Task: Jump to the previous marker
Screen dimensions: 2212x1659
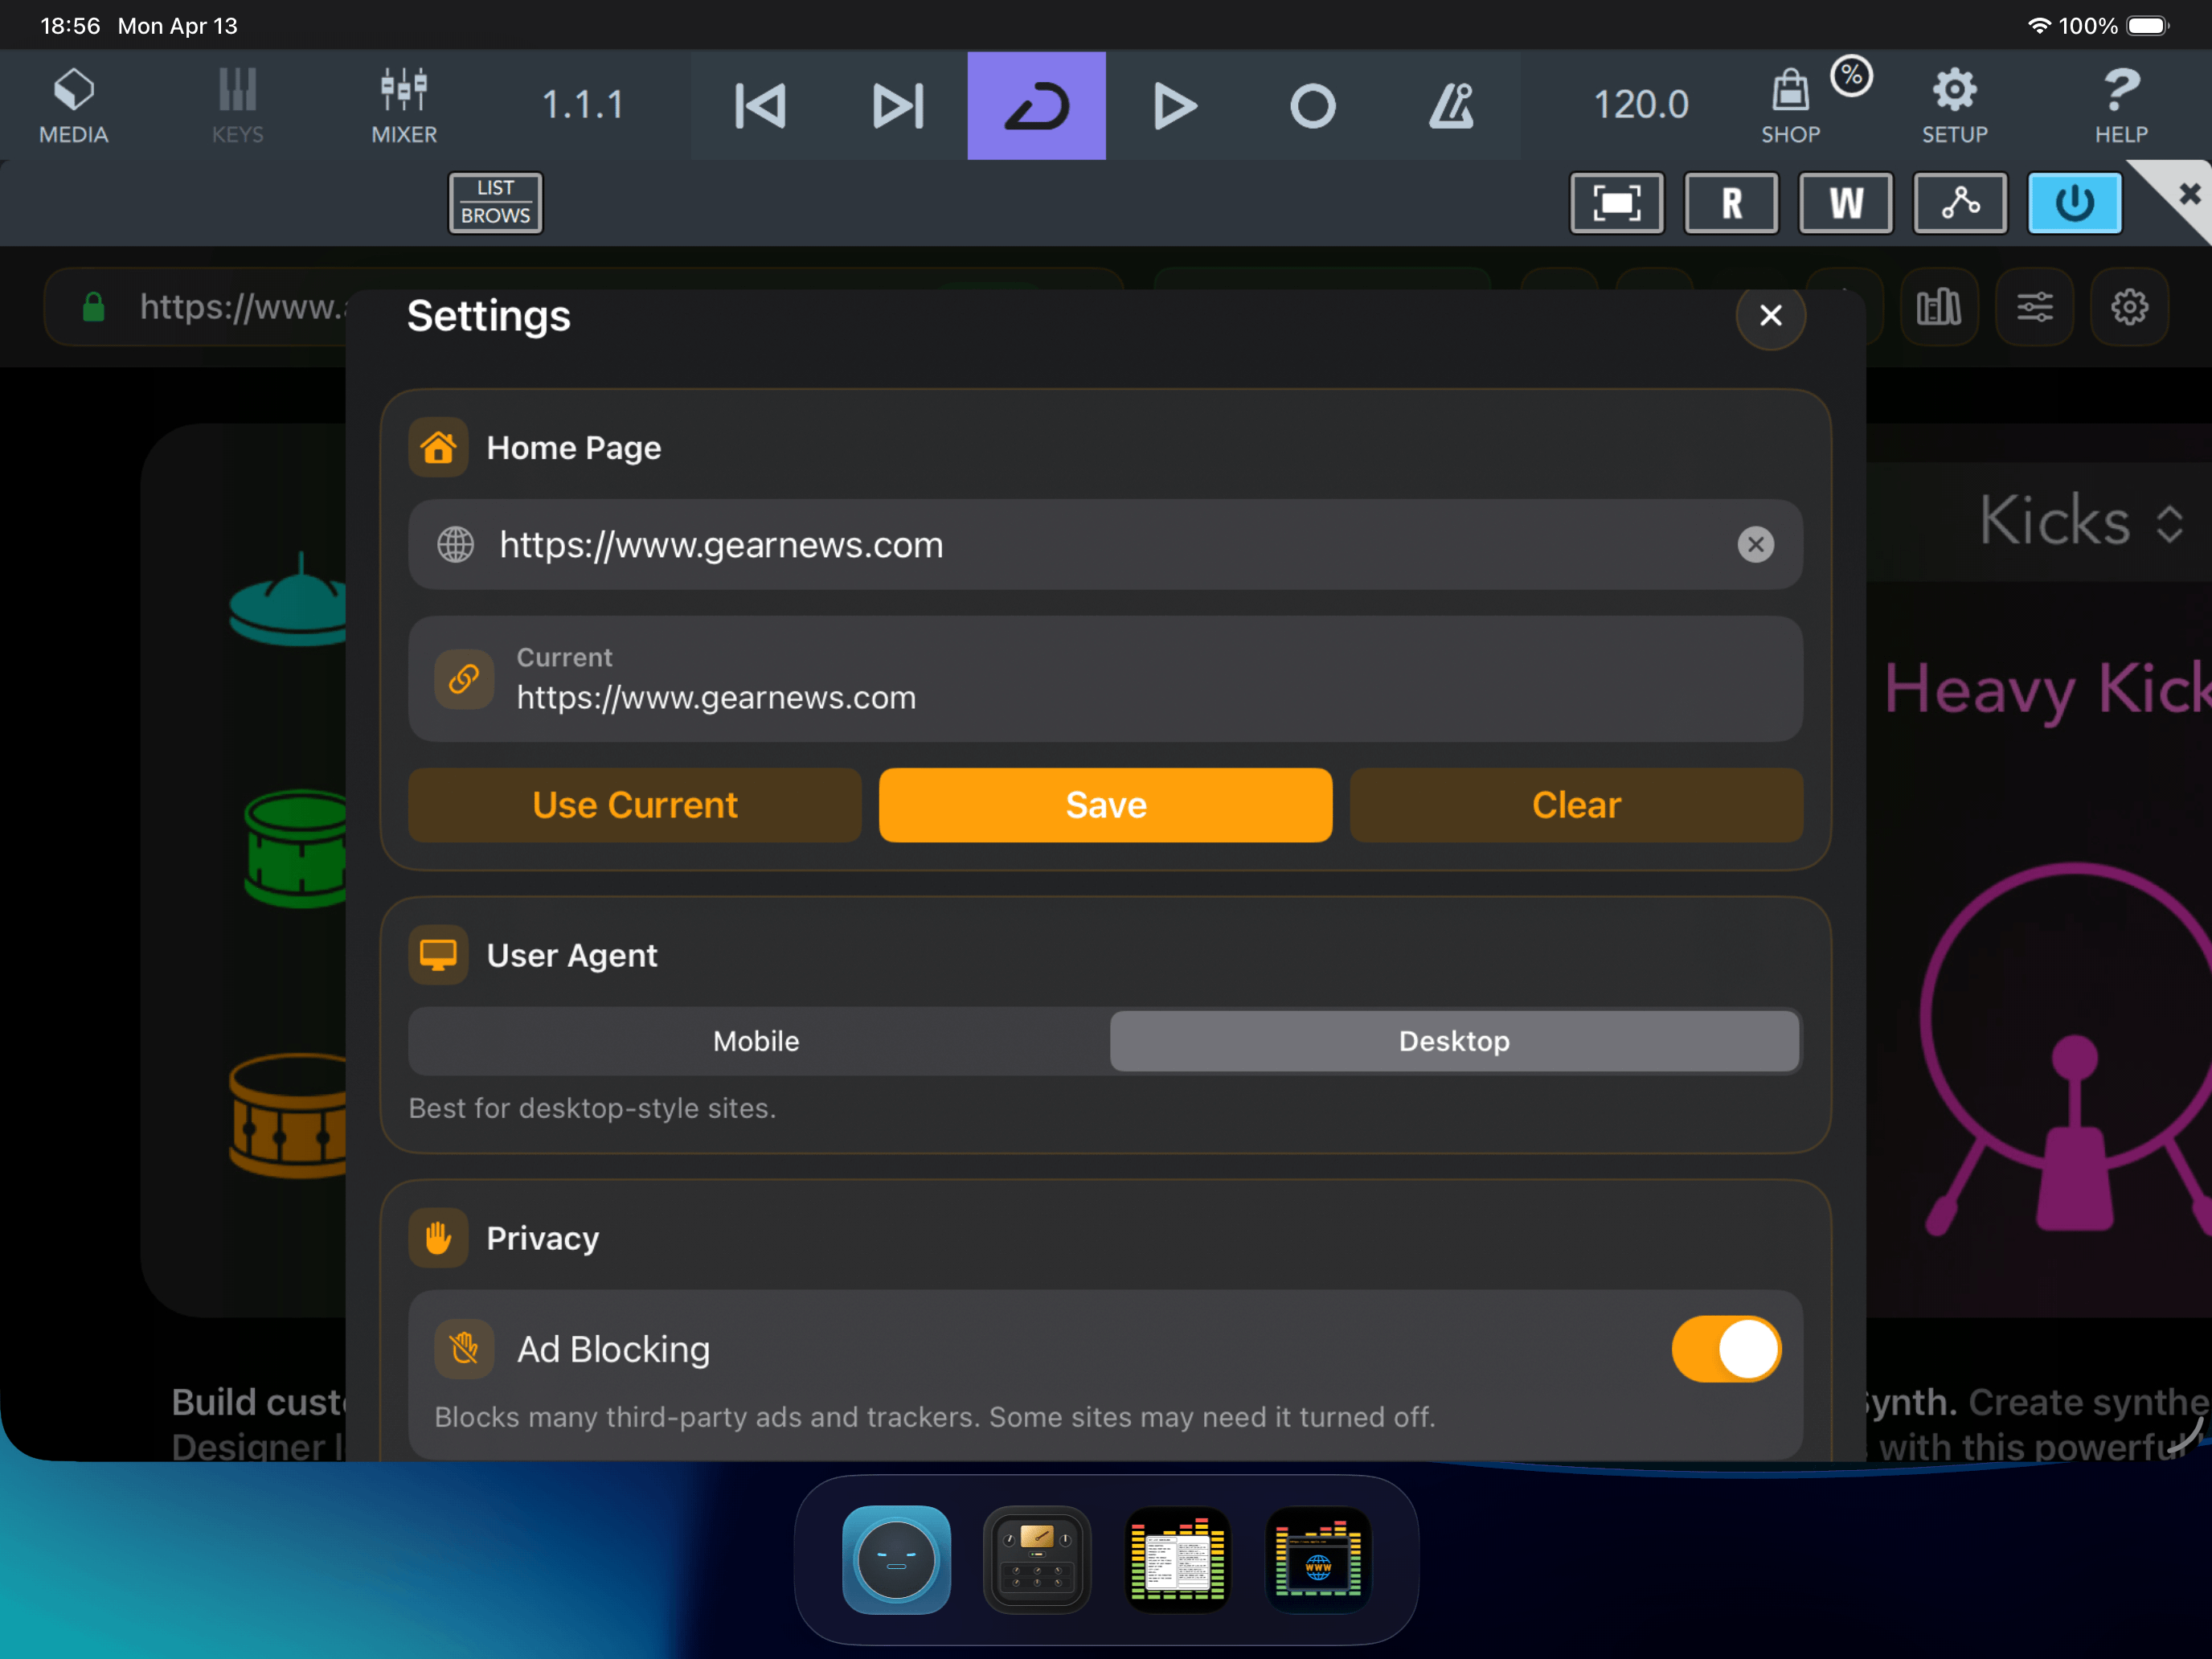Action: tap(760, 105)
